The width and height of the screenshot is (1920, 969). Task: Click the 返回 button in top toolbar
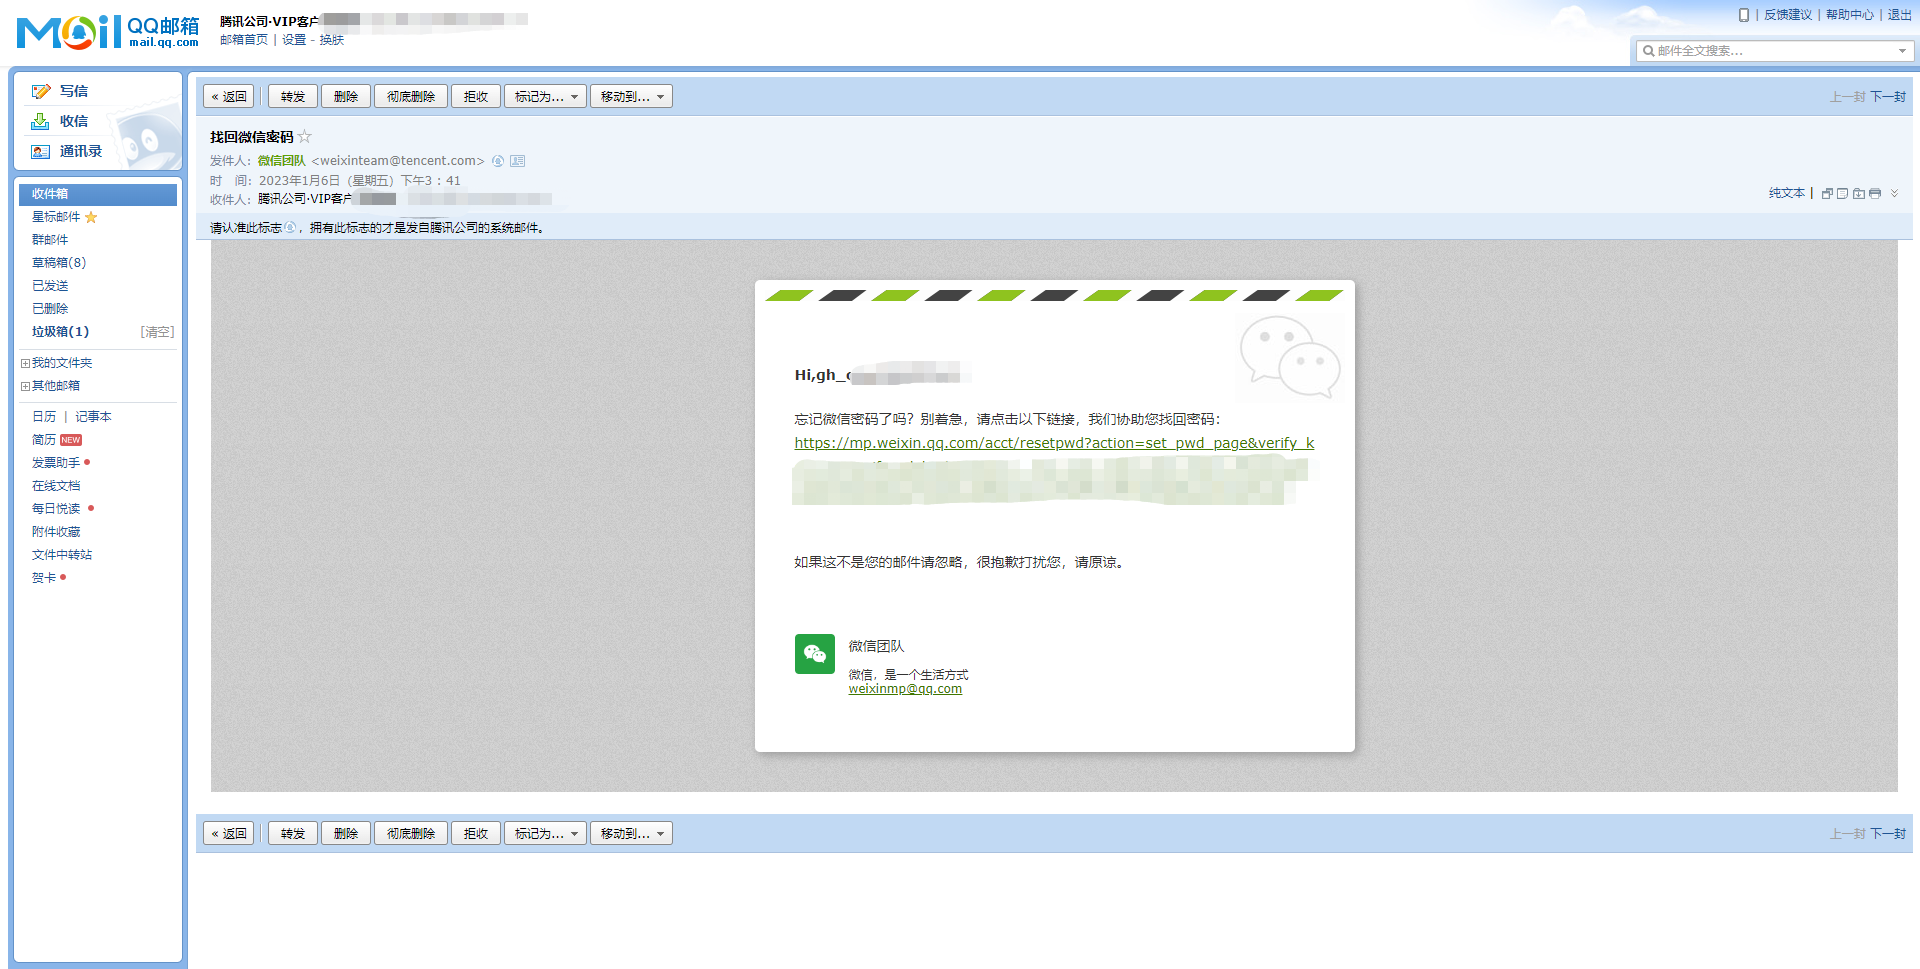pos(229,96)
